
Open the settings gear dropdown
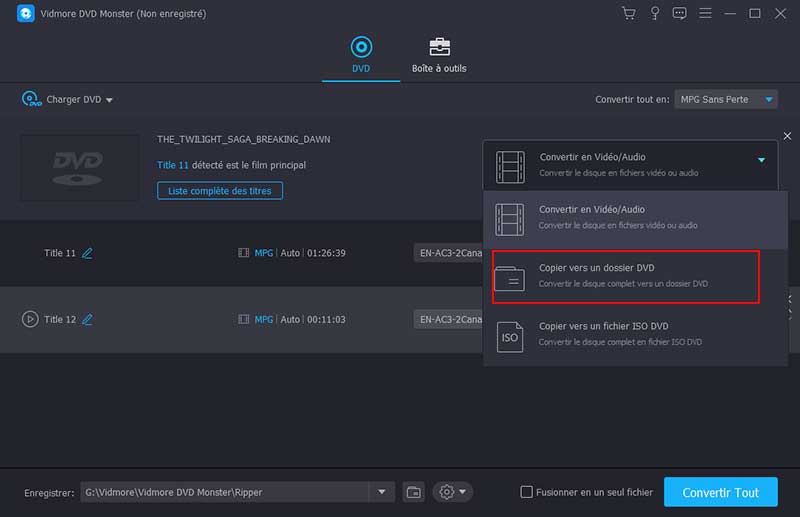[x=453, y=492]
